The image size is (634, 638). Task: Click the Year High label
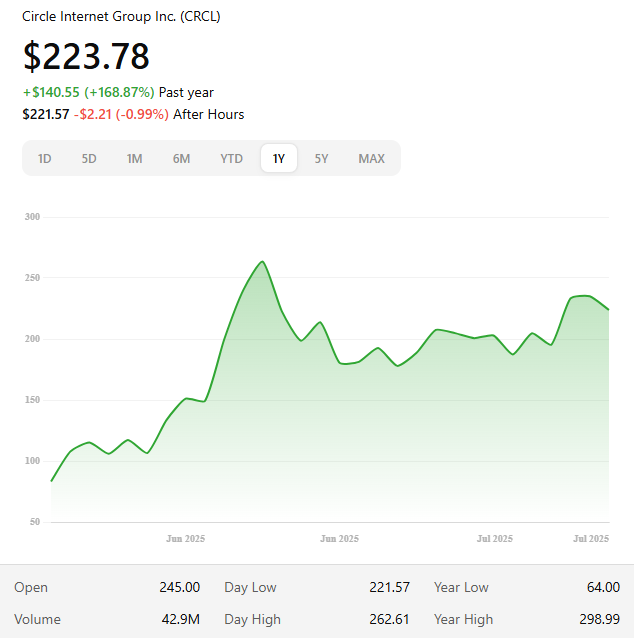click(463, 620)
